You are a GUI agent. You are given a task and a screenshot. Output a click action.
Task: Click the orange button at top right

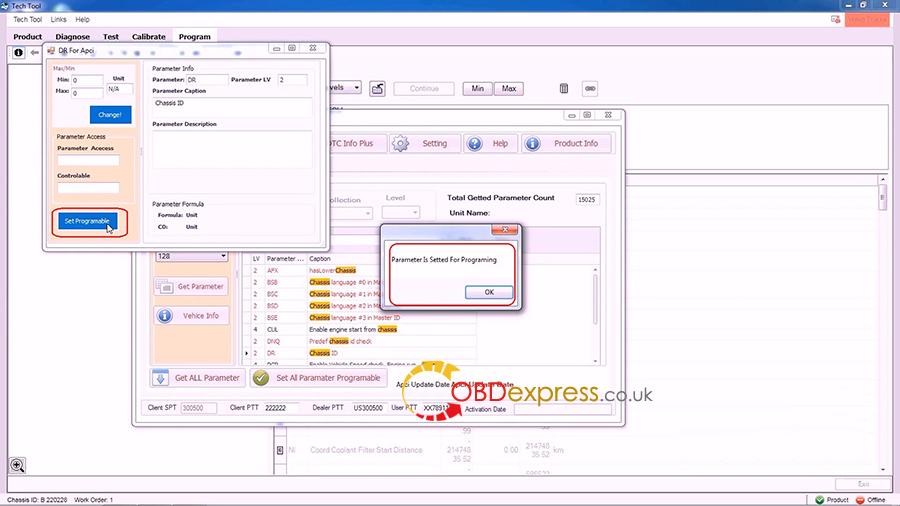[867, 20]
